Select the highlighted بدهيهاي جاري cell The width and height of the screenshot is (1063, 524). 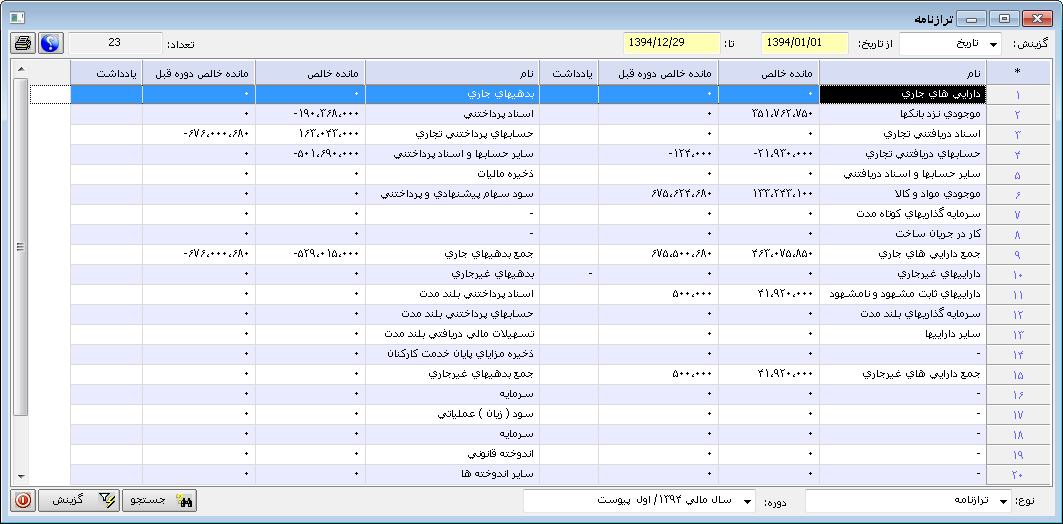453,94
